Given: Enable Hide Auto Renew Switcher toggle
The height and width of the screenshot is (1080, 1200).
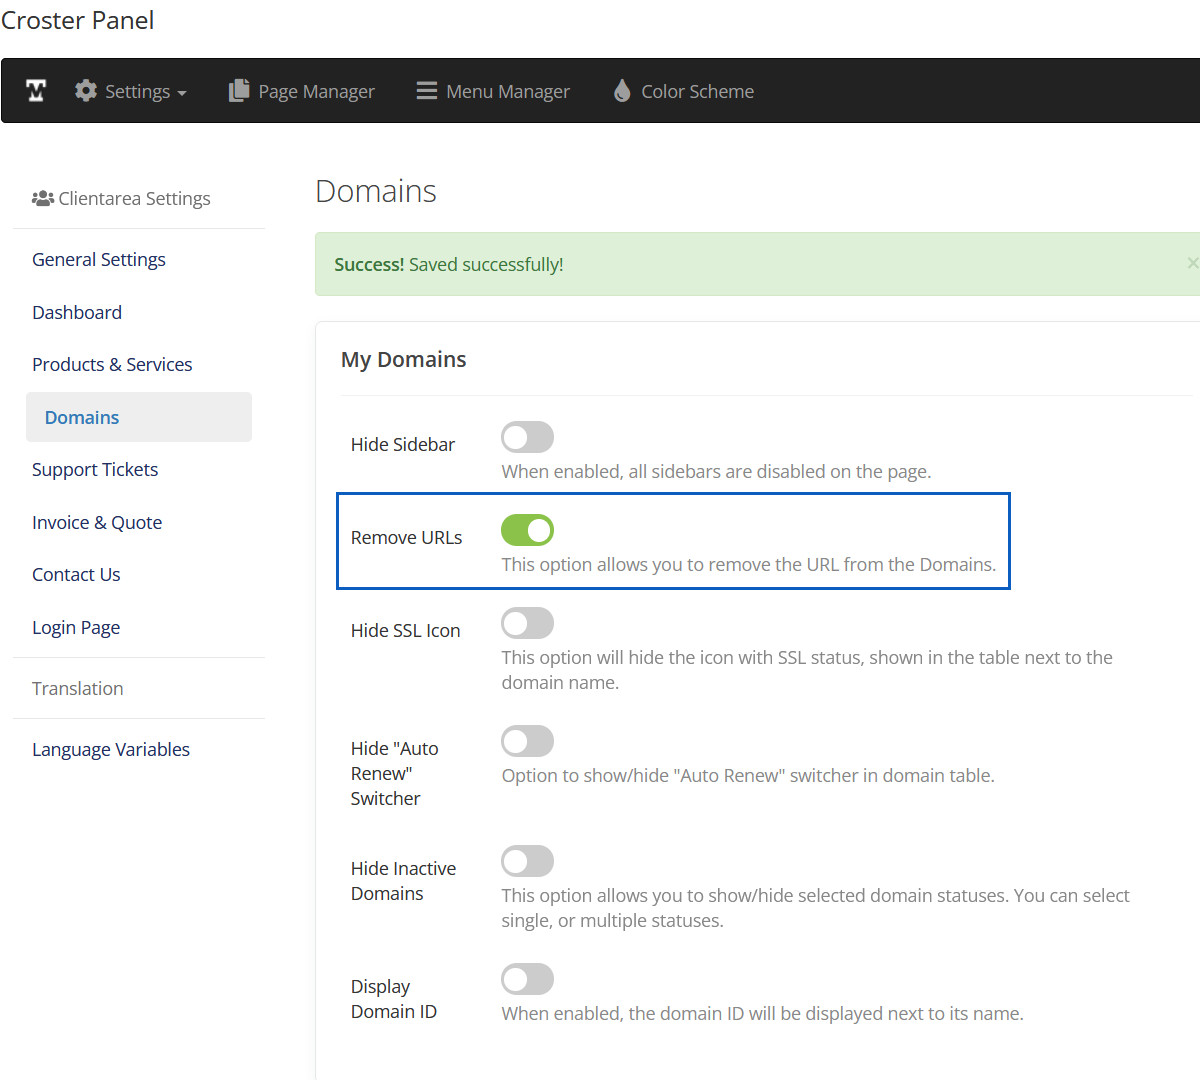Looking at the screenshot, I should coord(527,741).
